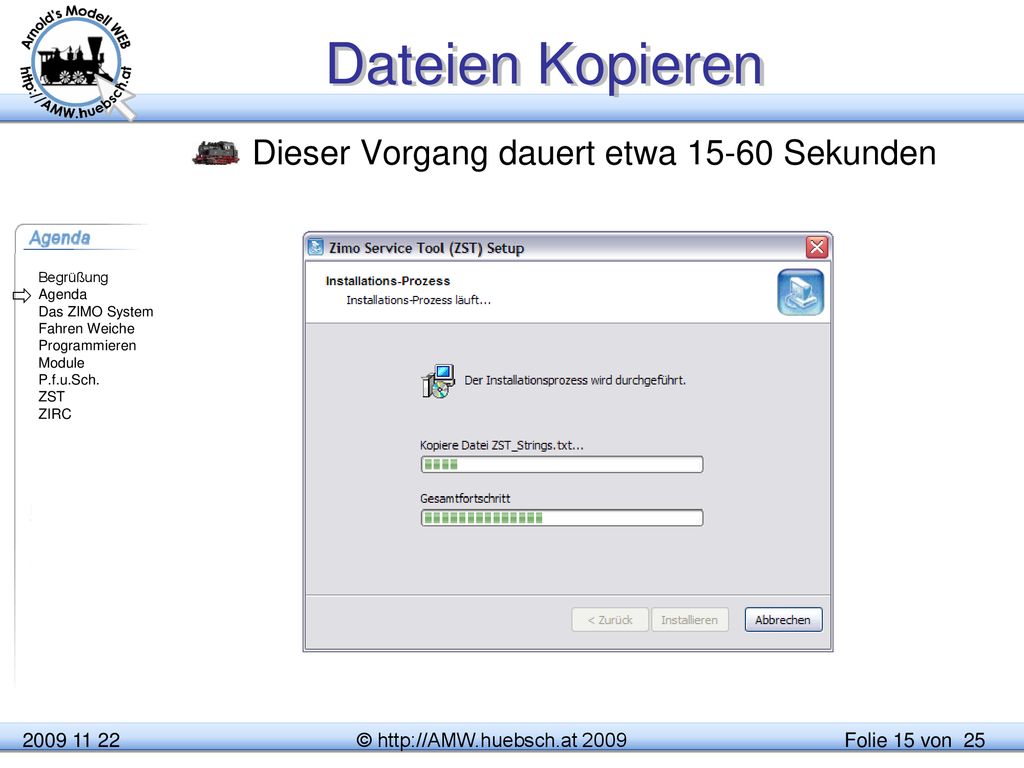The image size is (1024, 768).
Task: Click the installer CD icon beside the process text
Action: pos(438,381)
